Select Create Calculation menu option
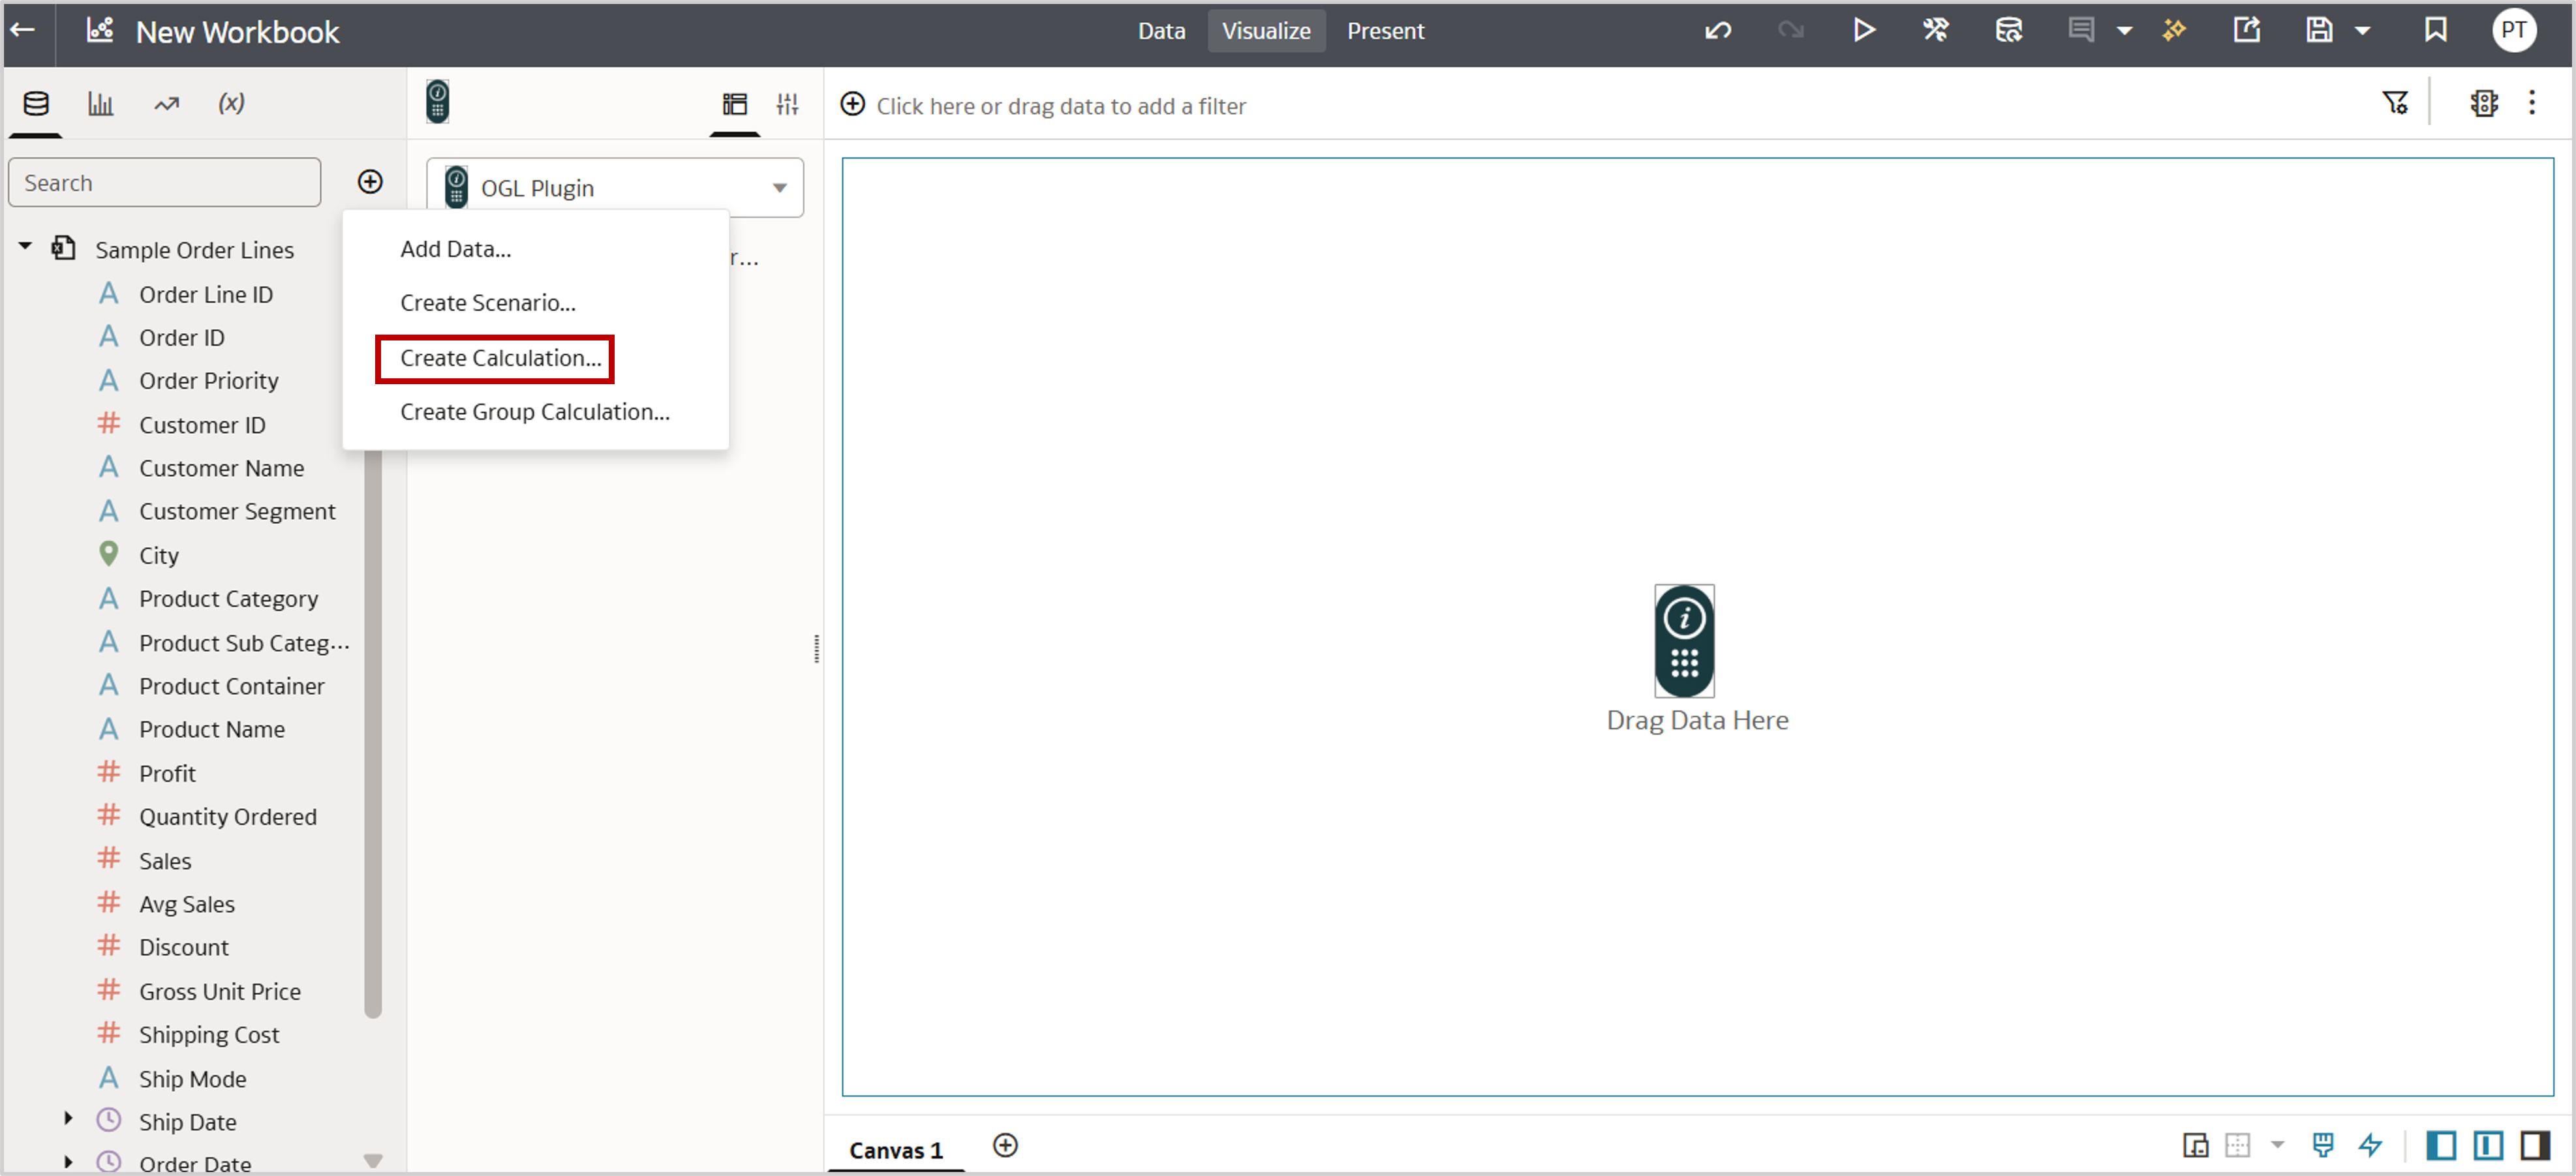This screenshot has width=2576, height=1176. click(x=500, y=358)
